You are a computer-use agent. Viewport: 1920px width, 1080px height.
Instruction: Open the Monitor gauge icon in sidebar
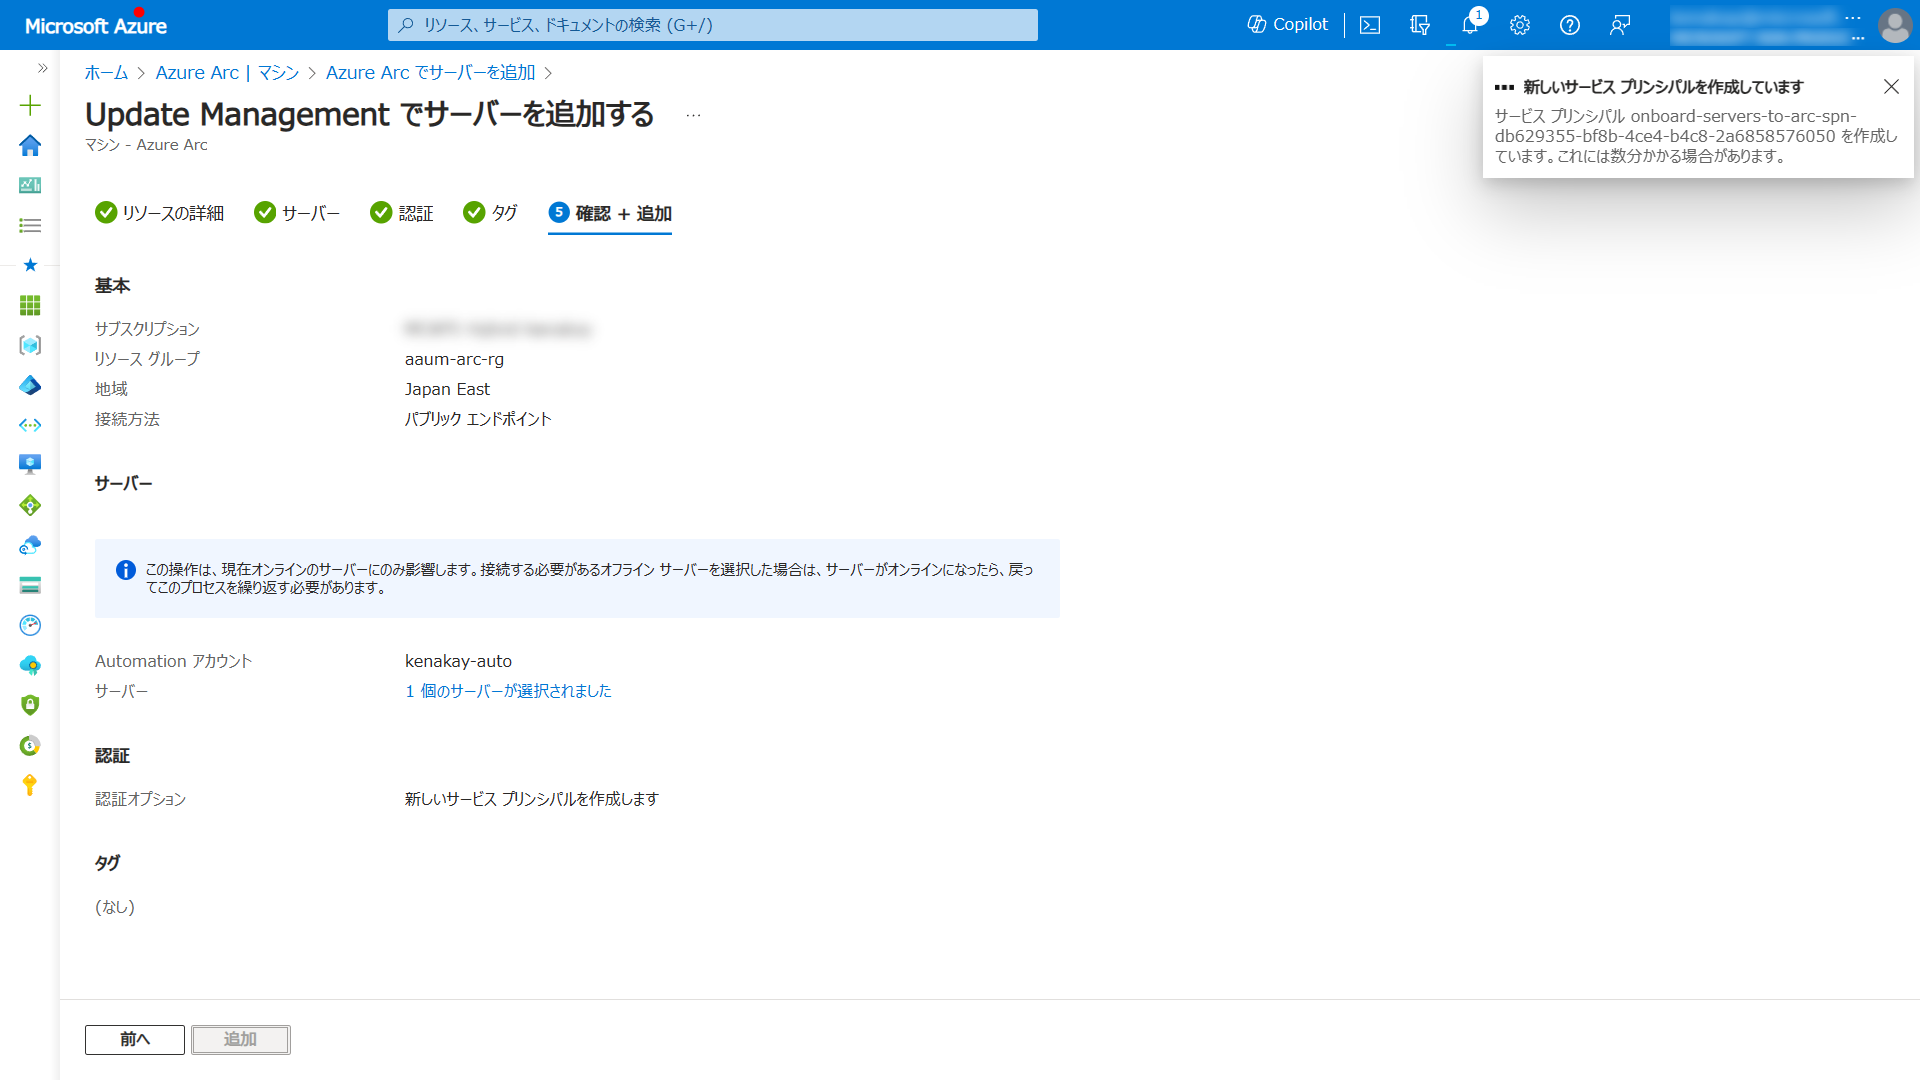point(30,625)
